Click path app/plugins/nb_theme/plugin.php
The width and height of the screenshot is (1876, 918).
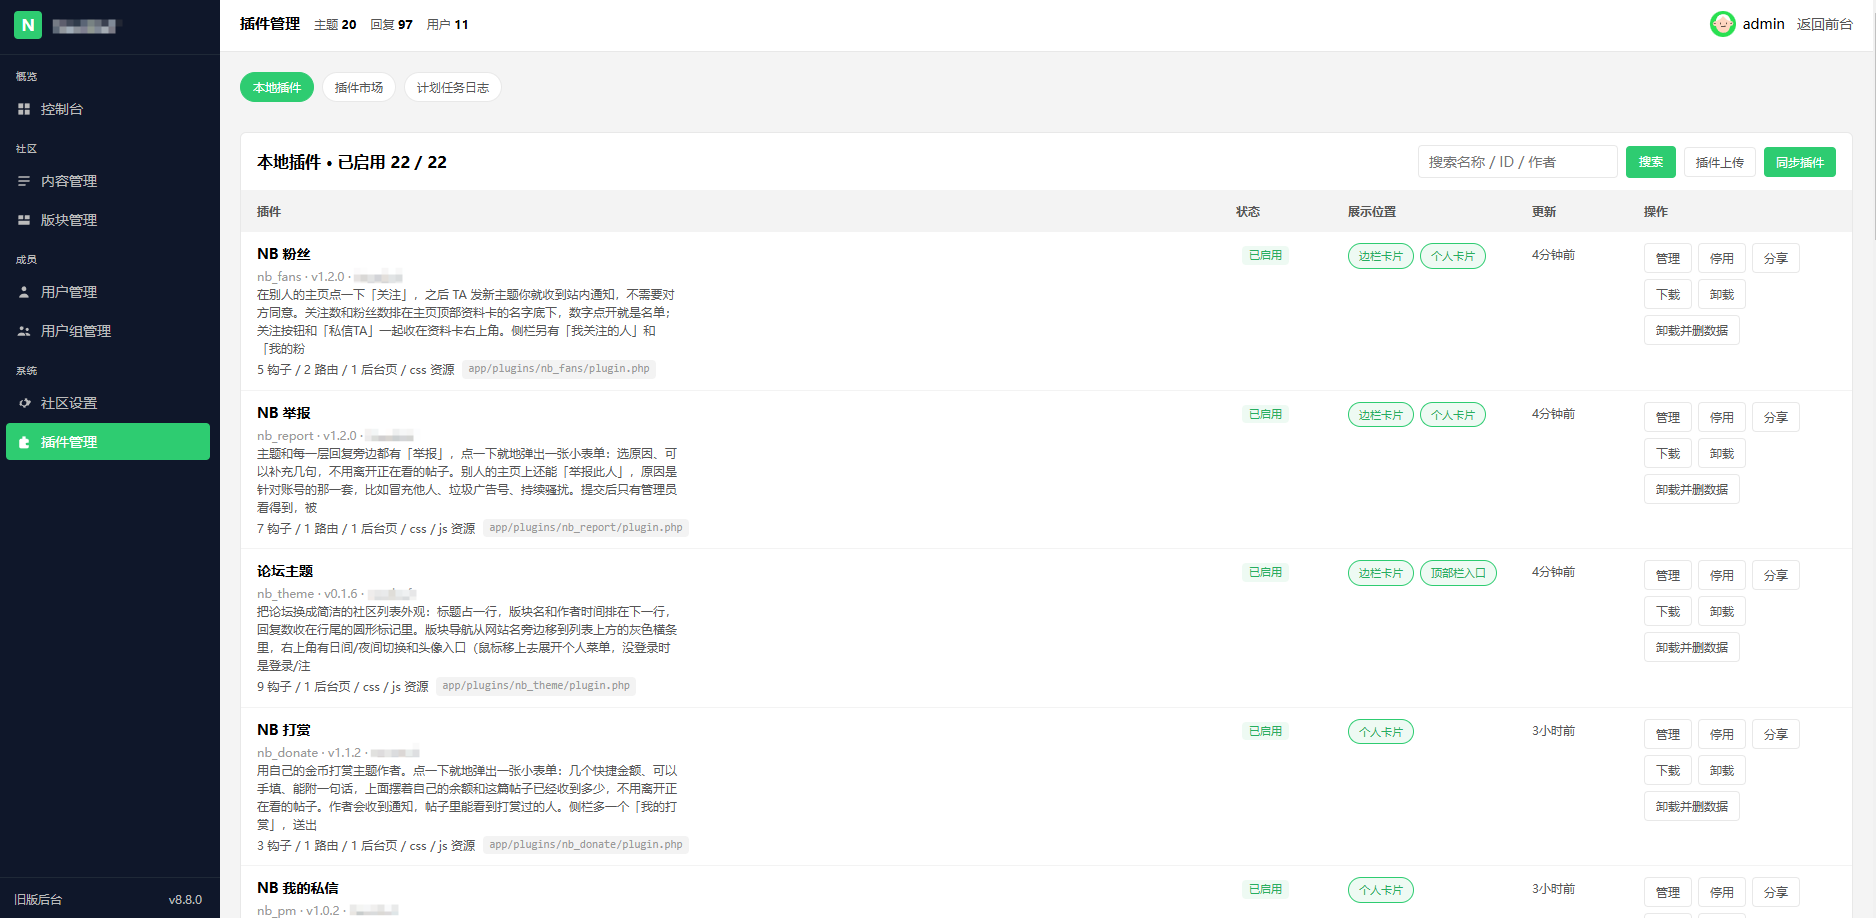click(x=536, y=686)
